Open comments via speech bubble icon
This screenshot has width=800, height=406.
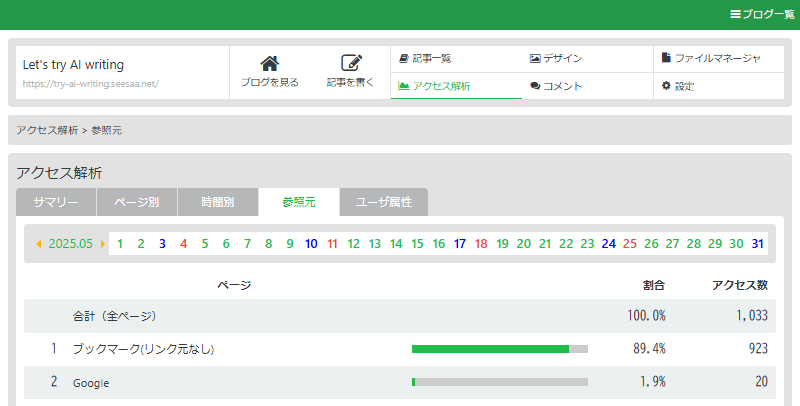coord(535,86)
